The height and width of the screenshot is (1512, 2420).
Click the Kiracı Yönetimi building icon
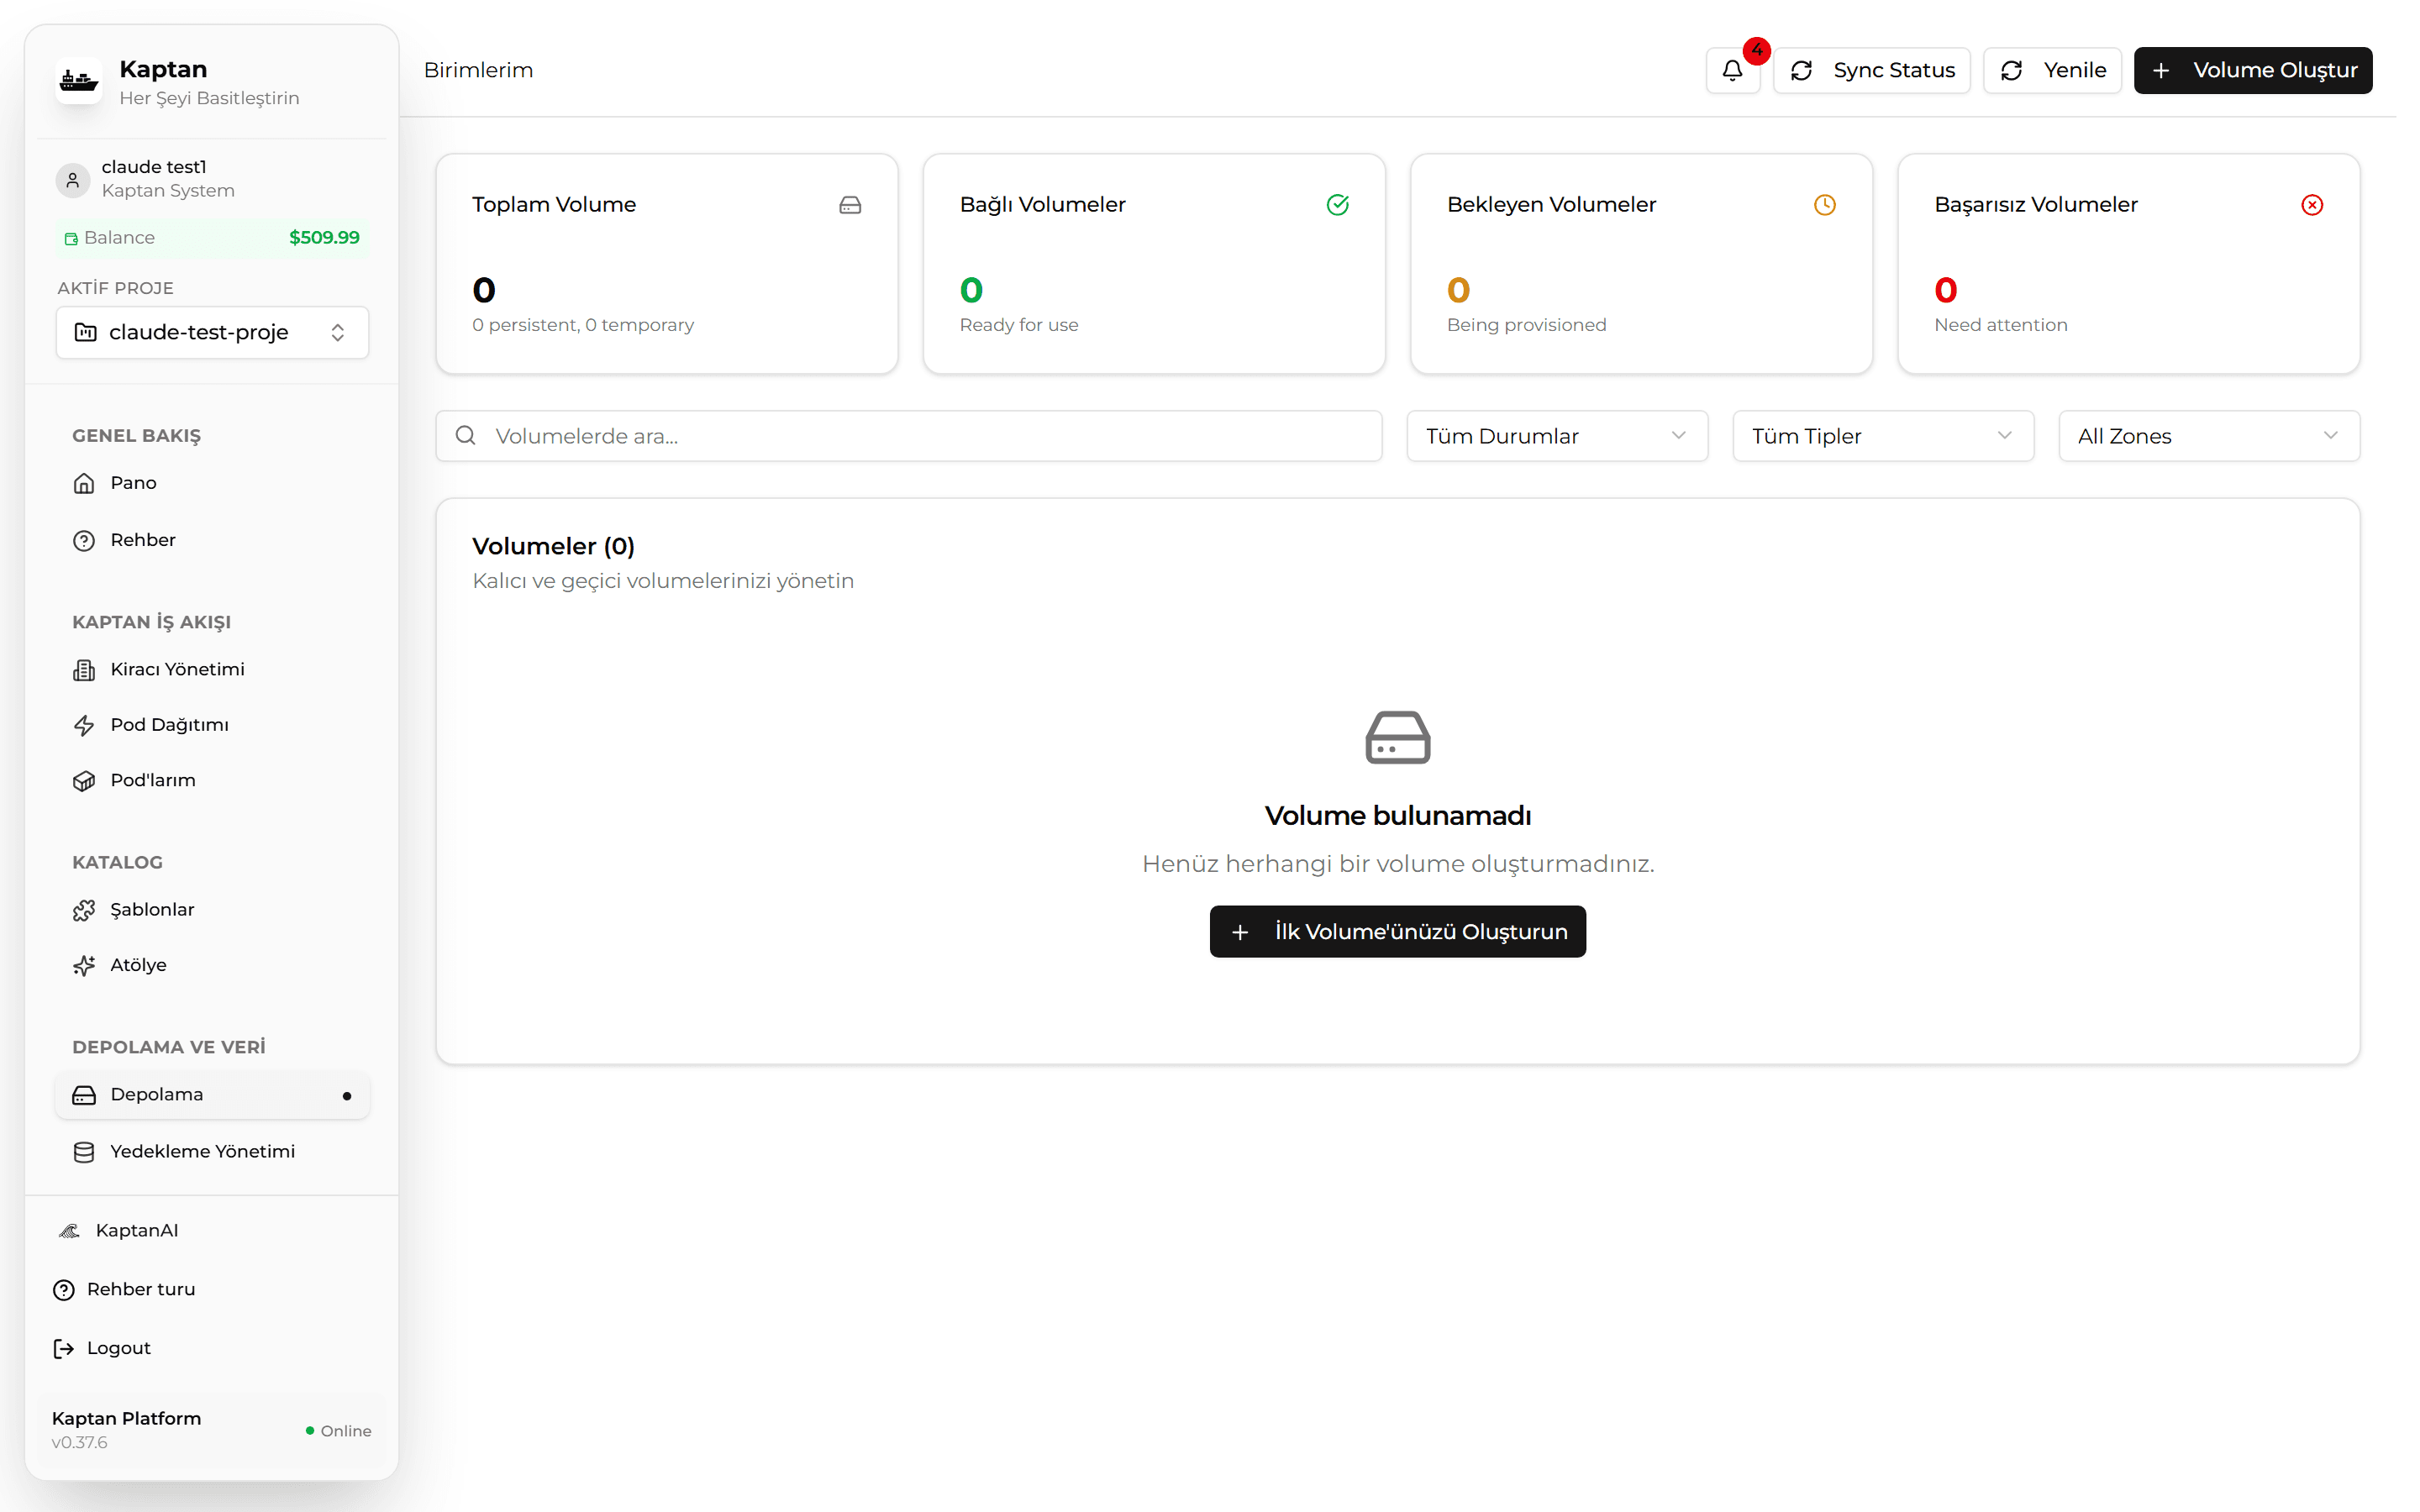click(84, 670)
